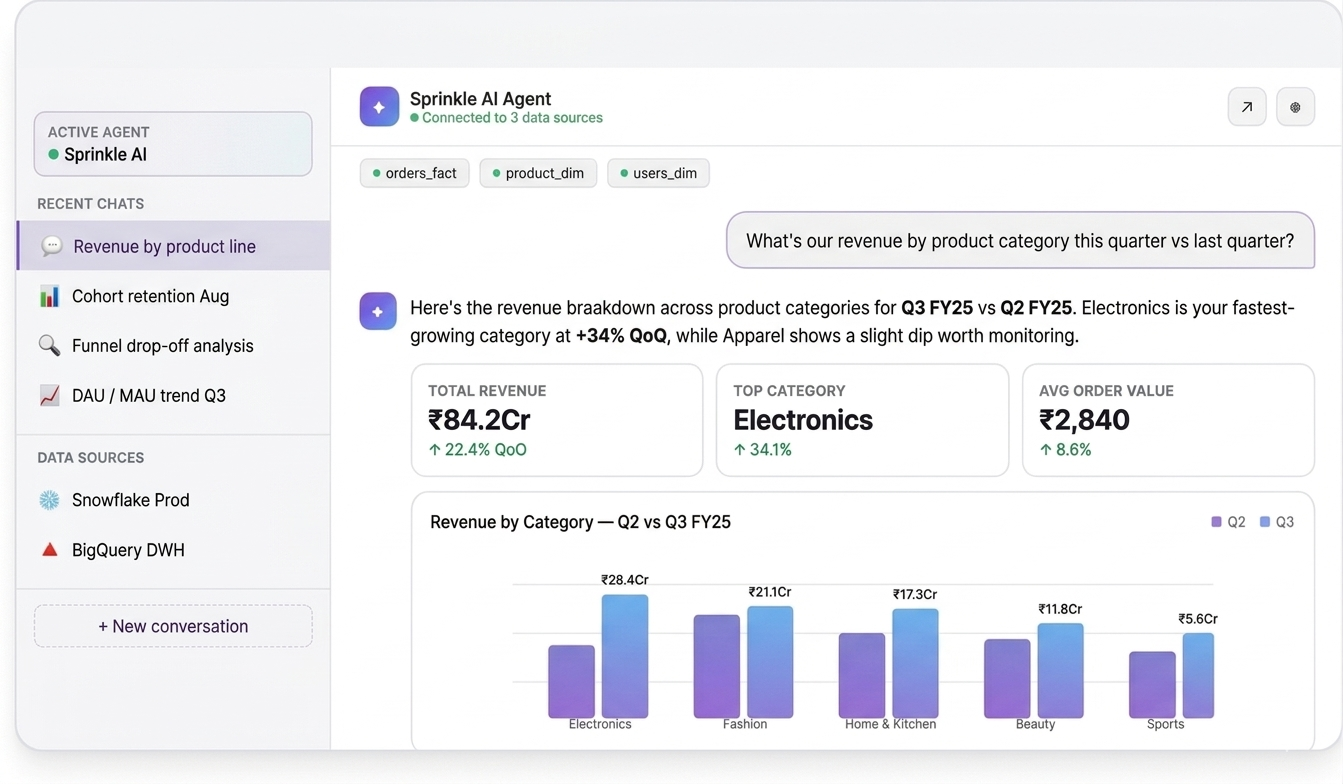Toggle the product_dim data source chip
1343x784 pixels.
538,173
